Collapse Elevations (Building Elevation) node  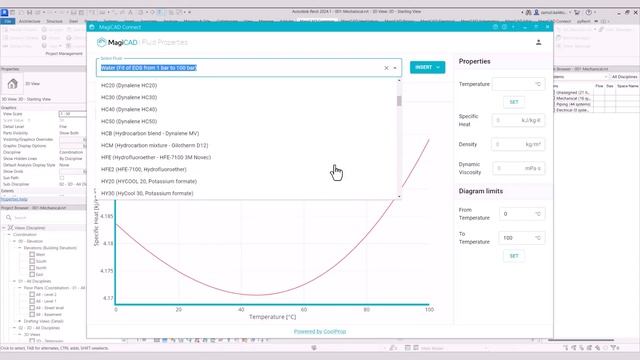click(x=20, y=248)
